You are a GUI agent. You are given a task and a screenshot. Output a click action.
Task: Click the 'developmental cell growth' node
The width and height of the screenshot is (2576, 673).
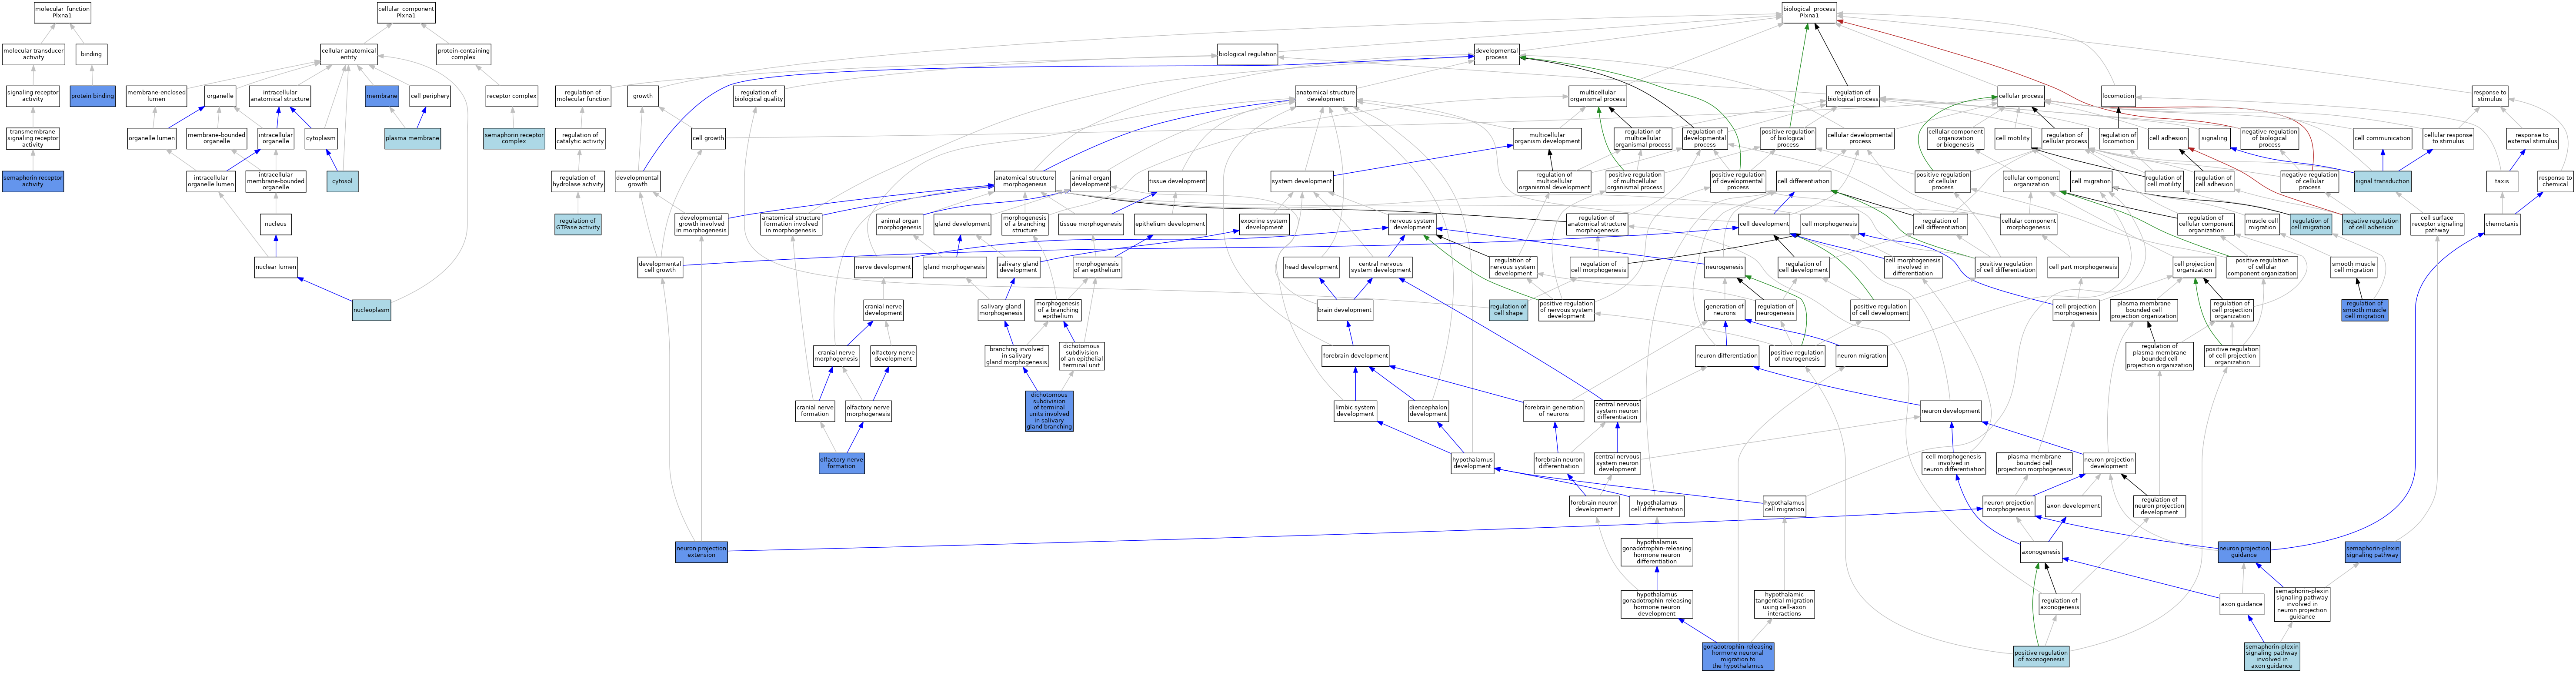[660, 267]
